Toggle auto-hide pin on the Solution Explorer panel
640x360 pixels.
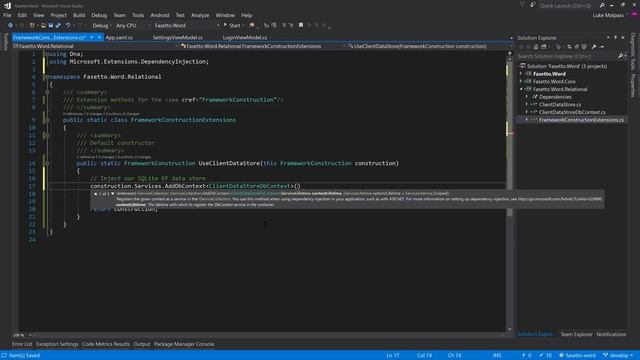[616, 38]
